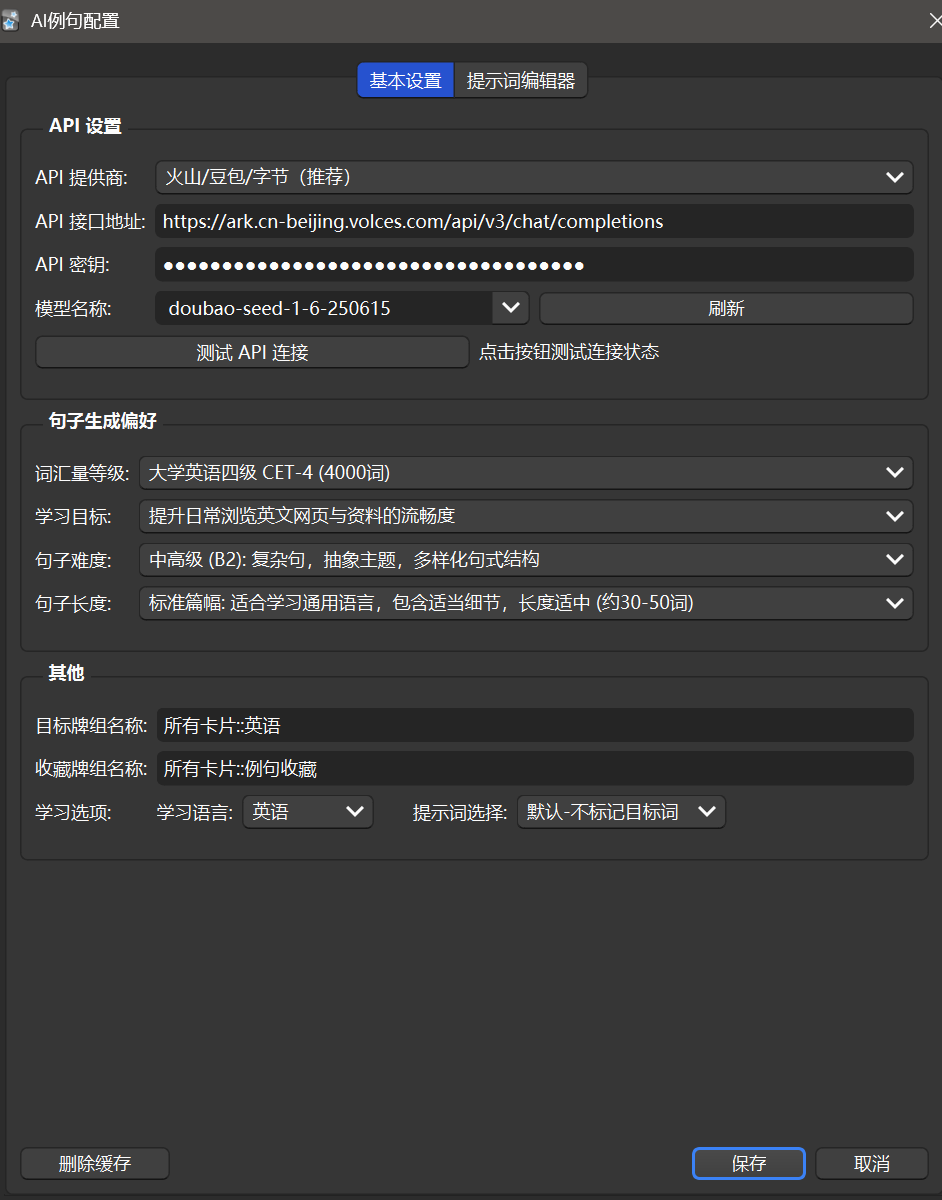Open the 提示词编辑器 tab

(521, 81)
